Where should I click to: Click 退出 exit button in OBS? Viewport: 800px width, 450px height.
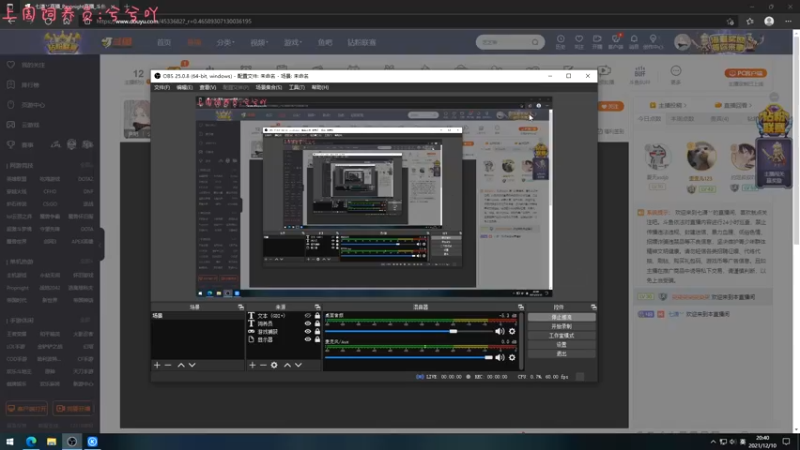pos(561,354)
